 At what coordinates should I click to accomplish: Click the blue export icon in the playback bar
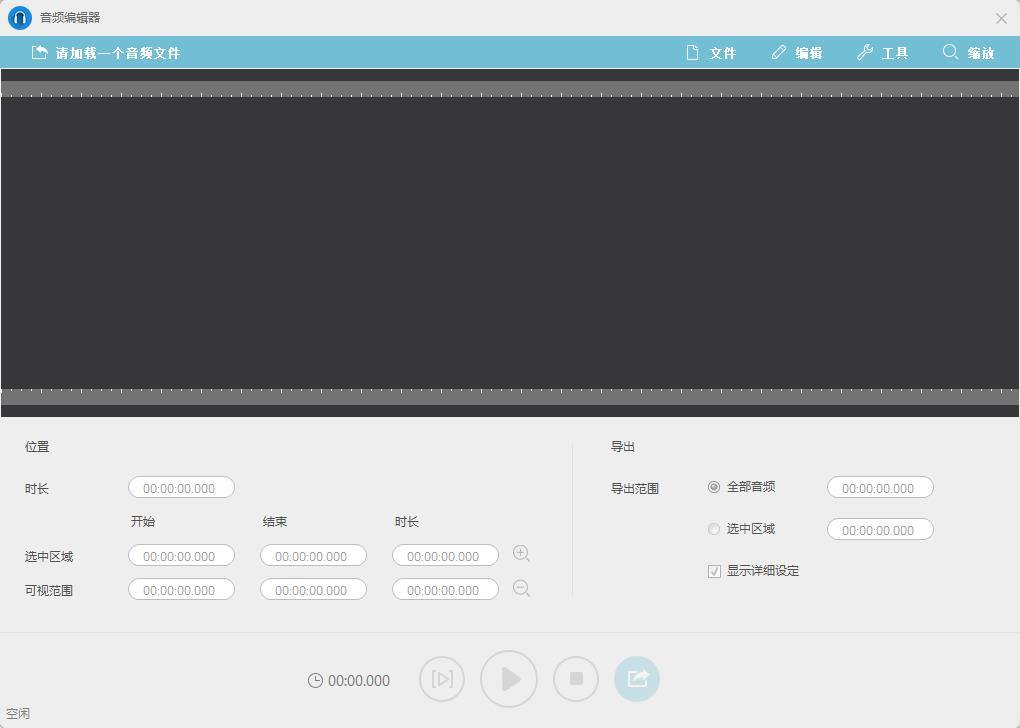point(637,678)
